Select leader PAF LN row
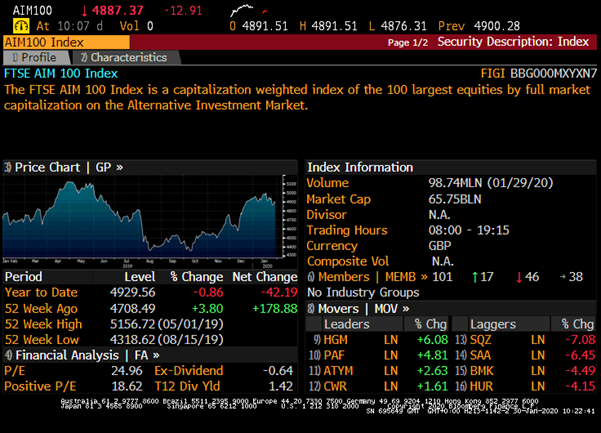Screen dimensions: 601x433 coord(378,355)
